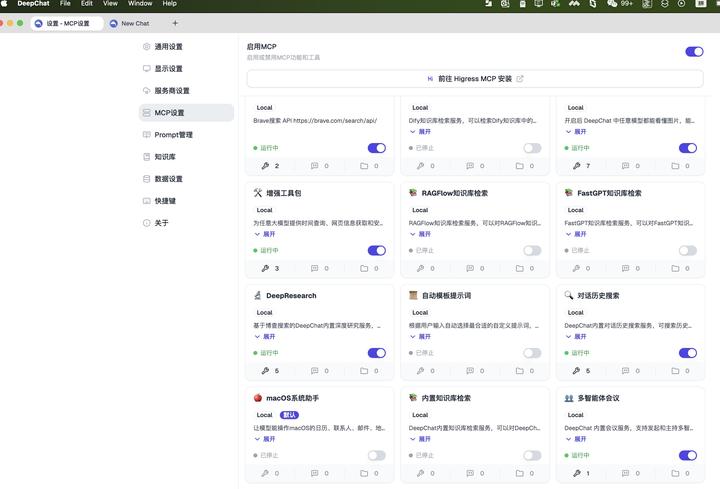Viewport: 720px width, 489px height.
Task: Click the resources folder icon on DeepResearch card
Action: click(x=364, y=371)
